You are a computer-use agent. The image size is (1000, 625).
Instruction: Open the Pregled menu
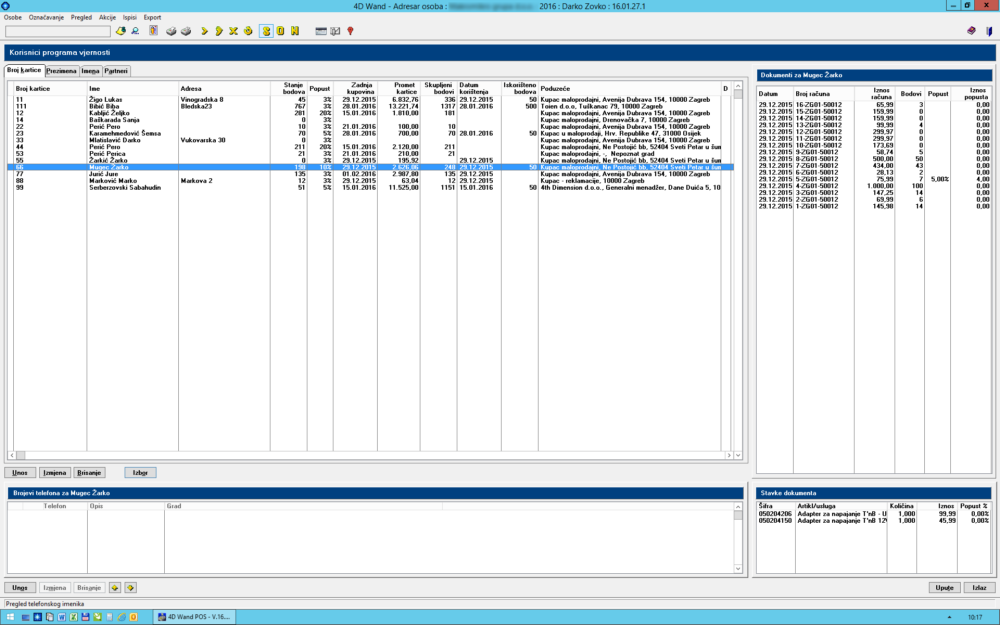point(81,17)
